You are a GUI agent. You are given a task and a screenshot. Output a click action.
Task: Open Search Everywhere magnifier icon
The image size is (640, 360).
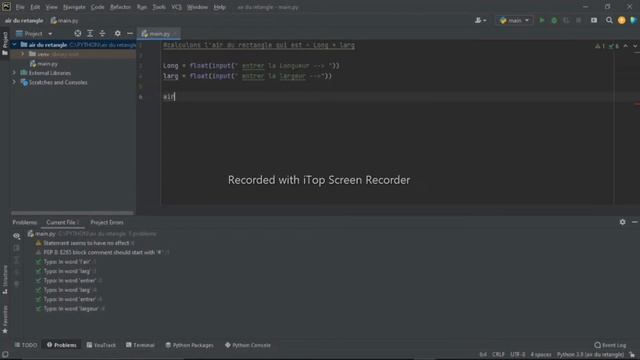(609, 20)
